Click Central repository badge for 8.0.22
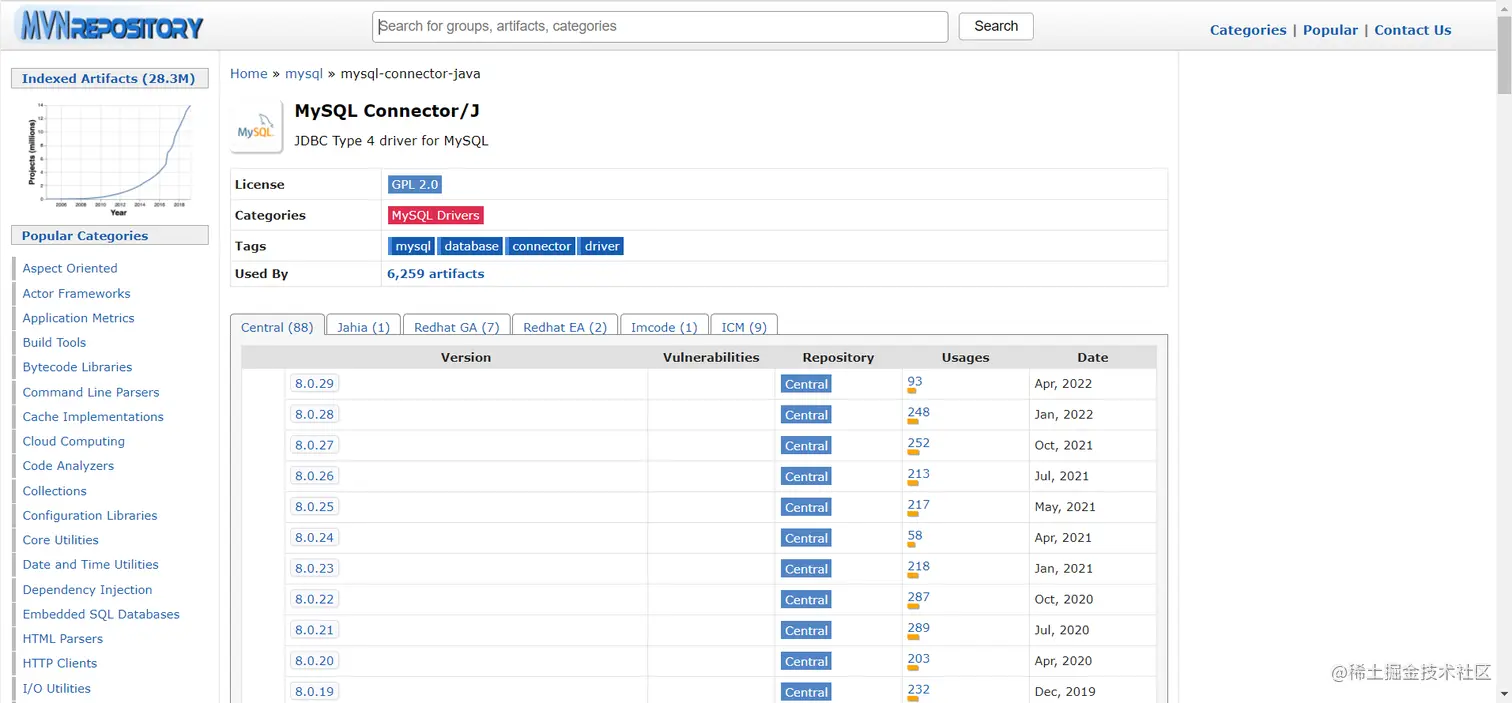This screenshot has width=1512, height=703. [x=806, y=600]
